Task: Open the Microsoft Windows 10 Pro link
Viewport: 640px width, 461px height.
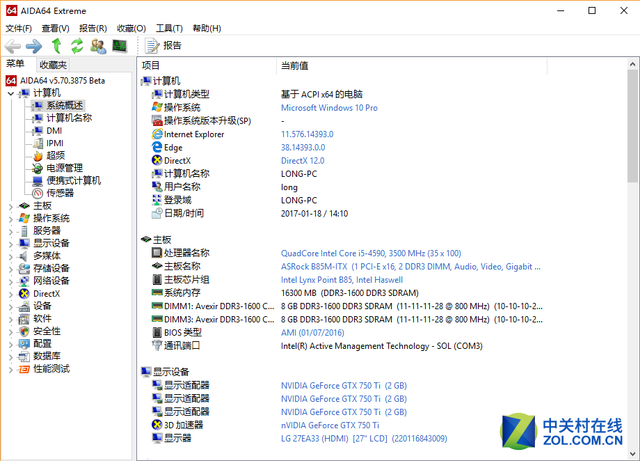Action: coord(329,108)
